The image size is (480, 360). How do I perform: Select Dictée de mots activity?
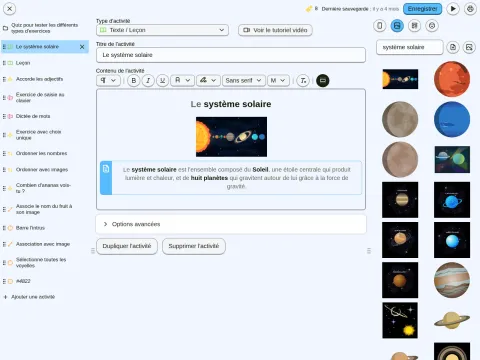click(45, 116)
